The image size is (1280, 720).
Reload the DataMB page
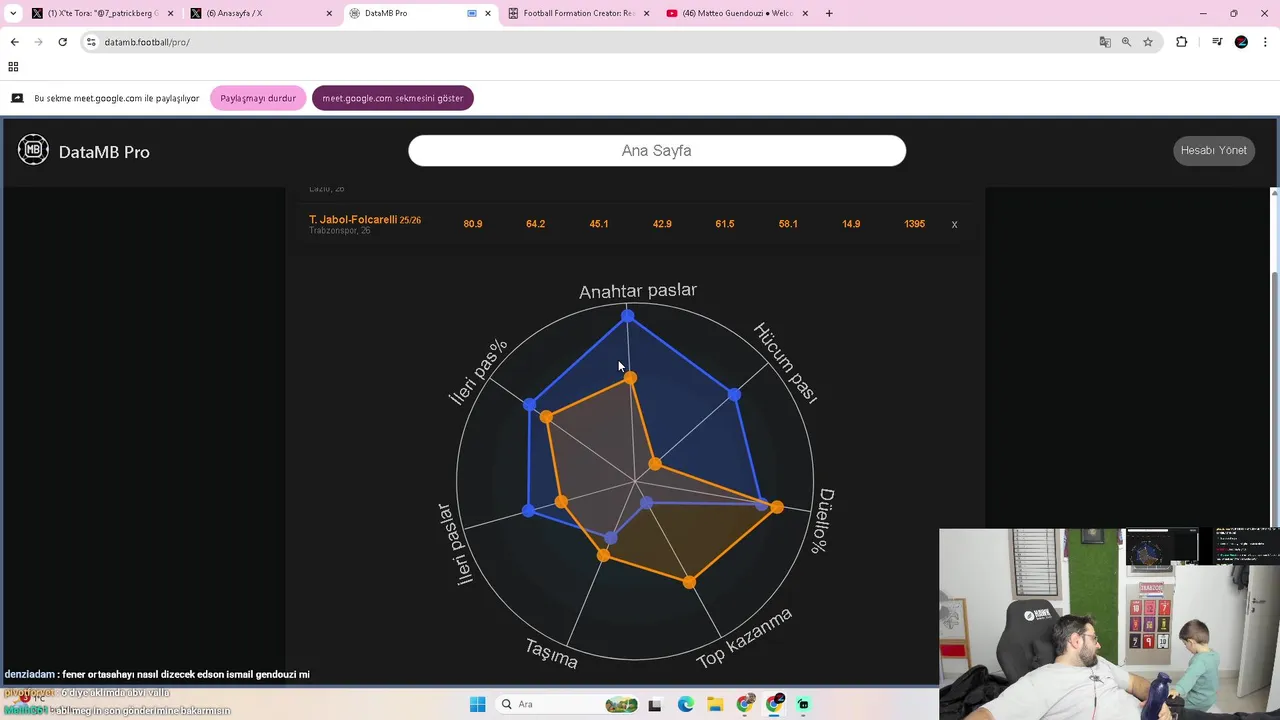(x=62, y=42)
